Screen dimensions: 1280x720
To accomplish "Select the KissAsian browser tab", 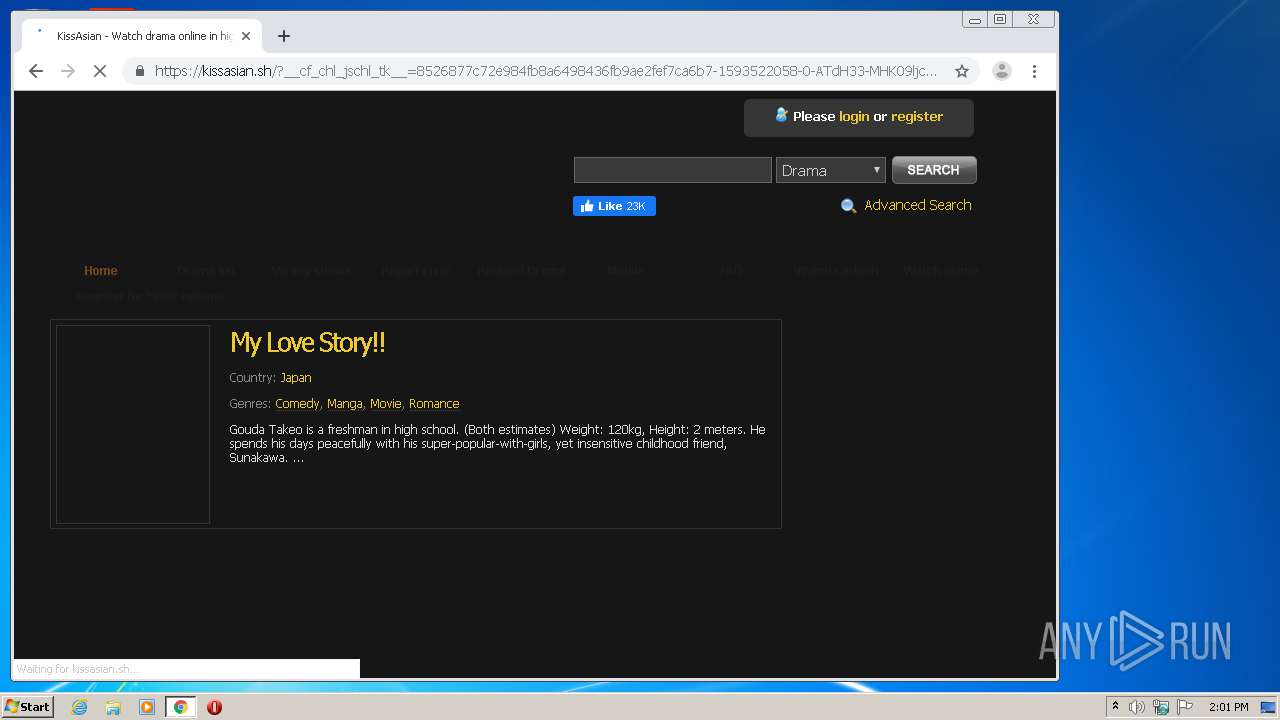I will 140,36.
